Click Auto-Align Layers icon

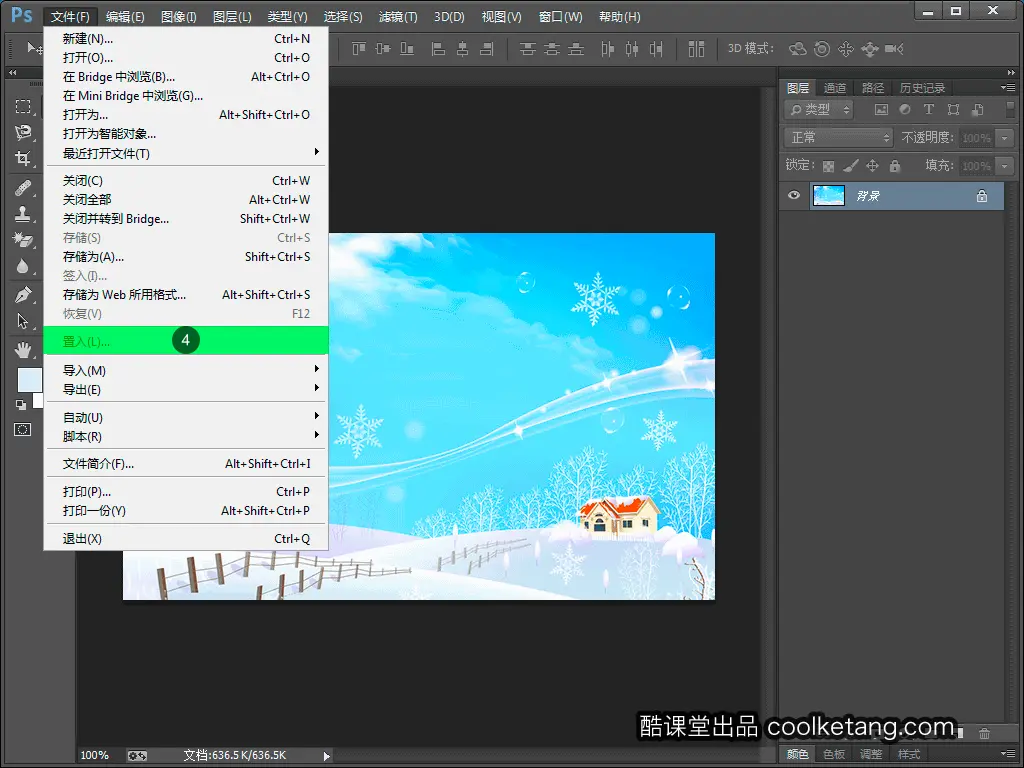[x=697, y=48]
